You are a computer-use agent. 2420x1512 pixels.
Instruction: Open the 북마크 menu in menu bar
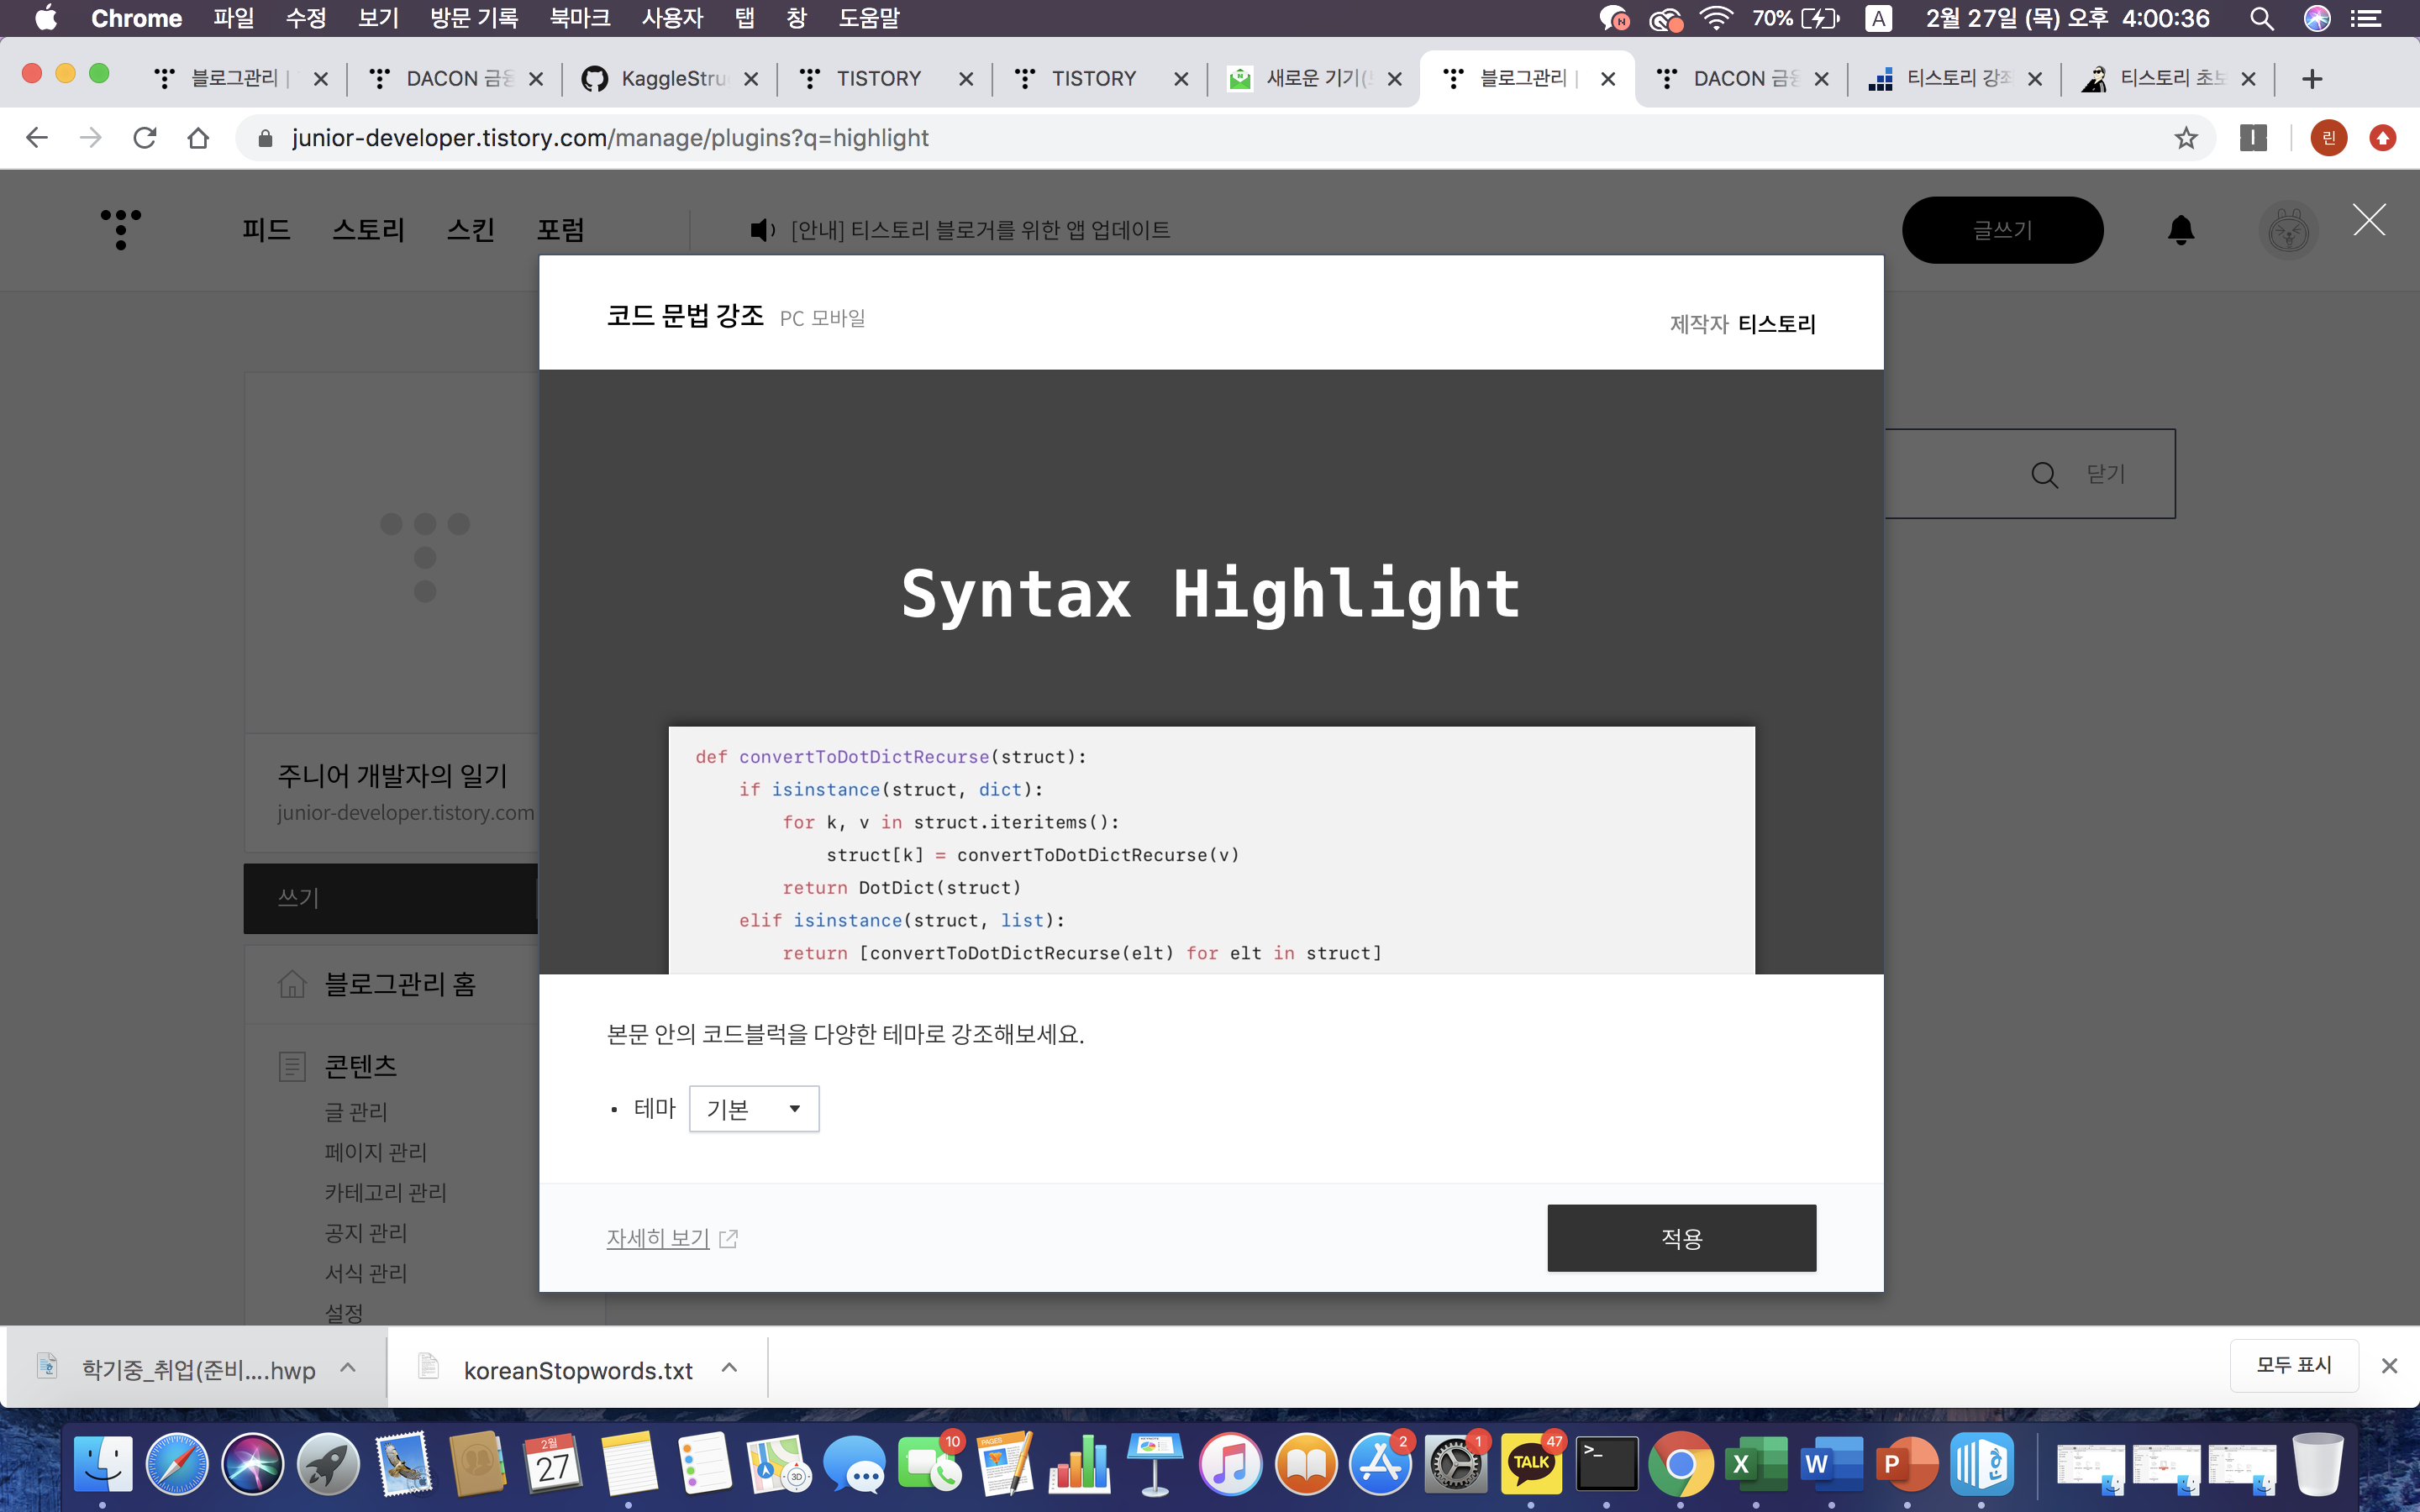579,18
